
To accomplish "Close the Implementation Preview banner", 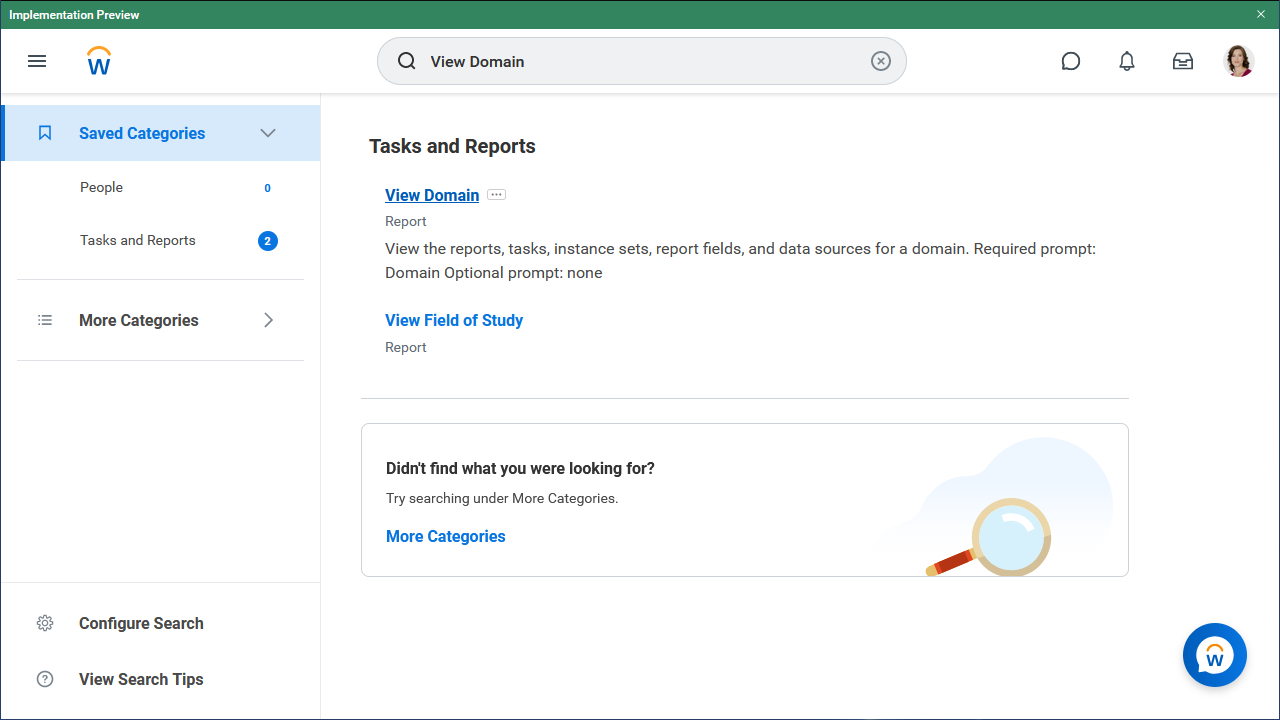I will tap(1260, 14).
